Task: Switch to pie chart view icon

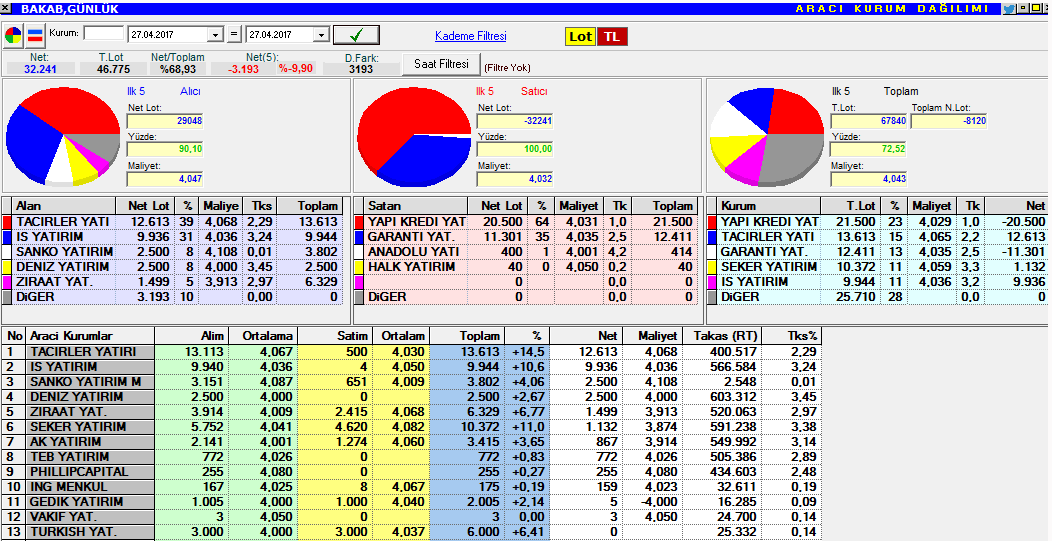Action: coord(13,35)
